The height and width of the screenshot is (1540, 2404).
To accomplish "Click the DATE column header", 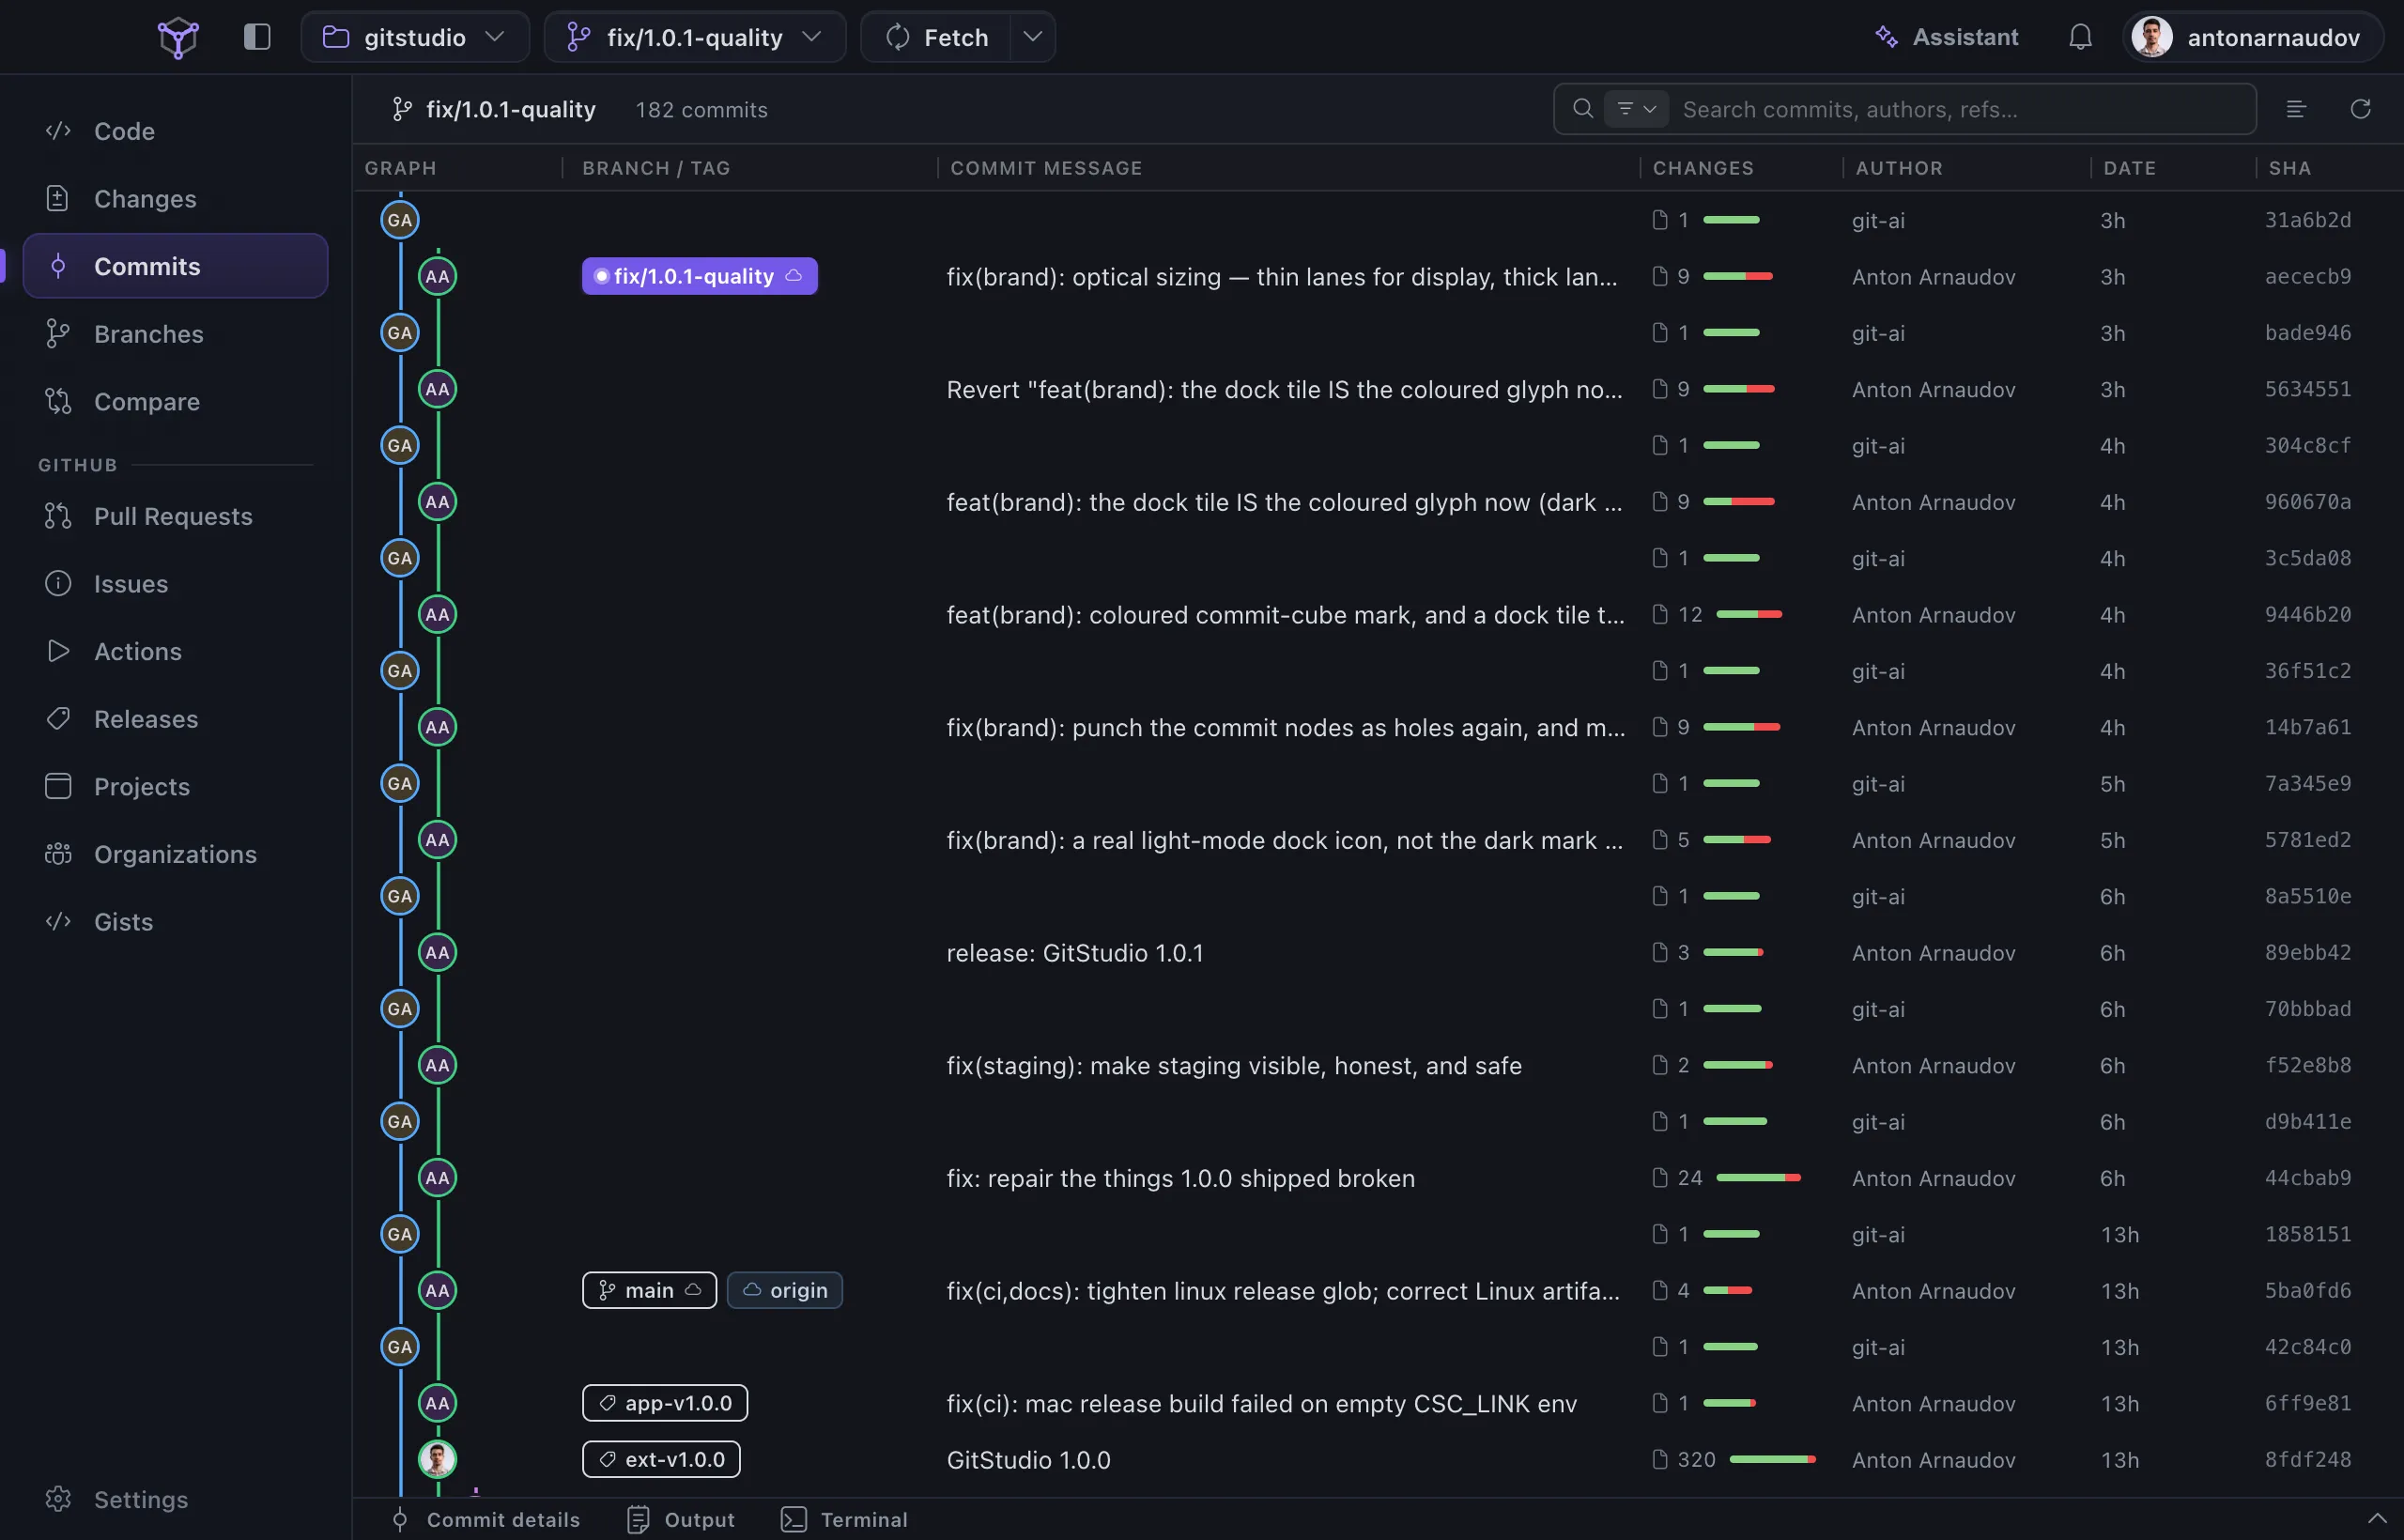I will [x=2129, y=168].
